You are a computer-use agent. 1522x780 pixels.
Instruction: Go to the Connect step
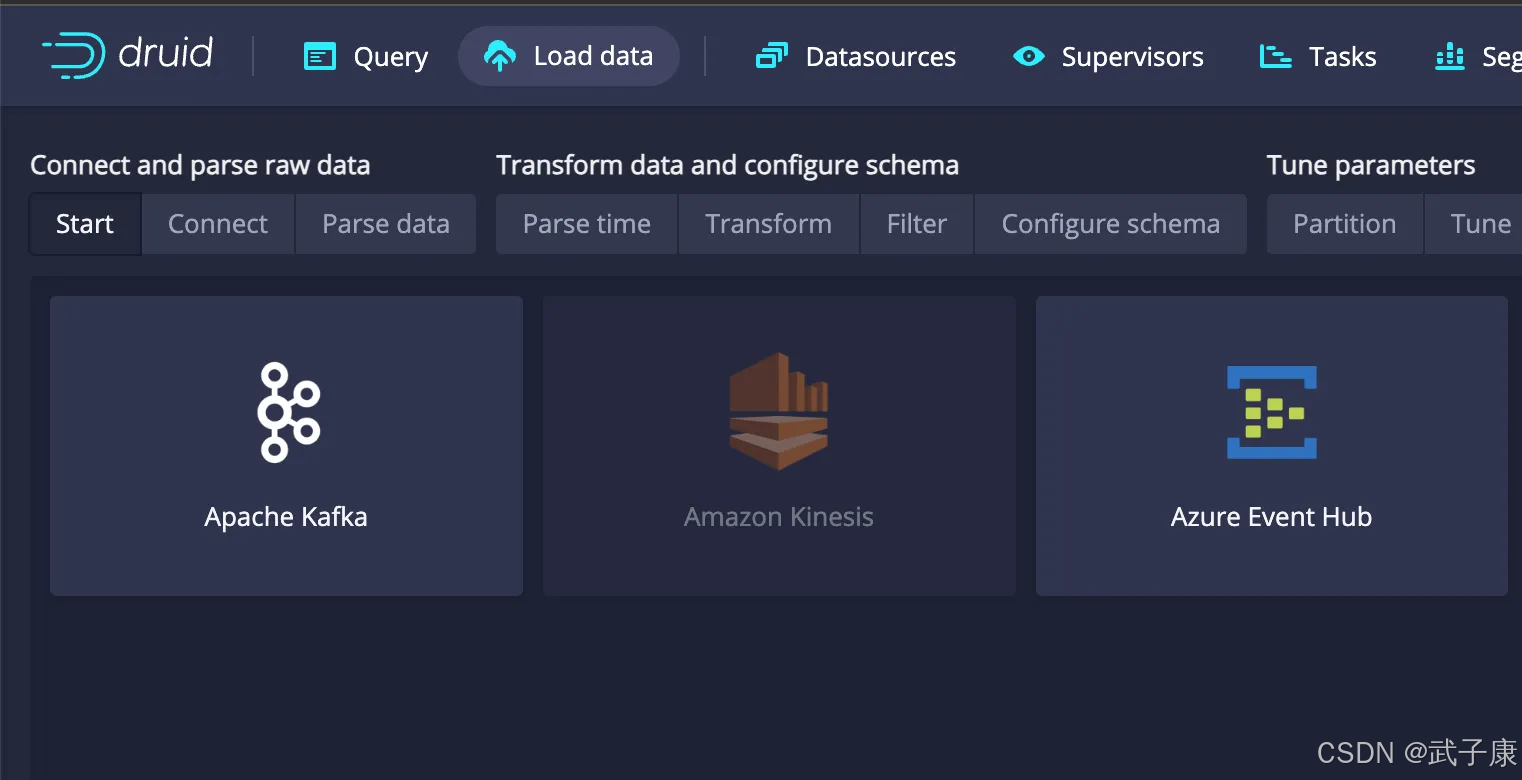tap(218, 224)
